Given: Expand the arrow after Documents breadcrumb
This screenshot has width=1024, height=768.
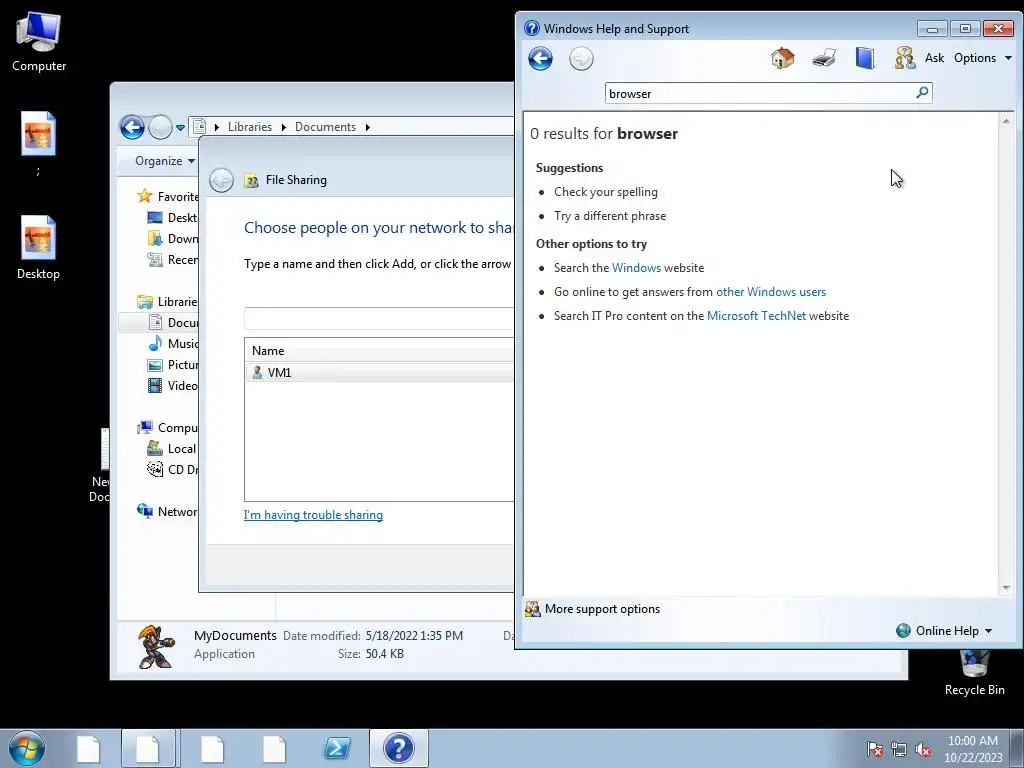Looking at the screenshot, I should (x=368, y=127).
